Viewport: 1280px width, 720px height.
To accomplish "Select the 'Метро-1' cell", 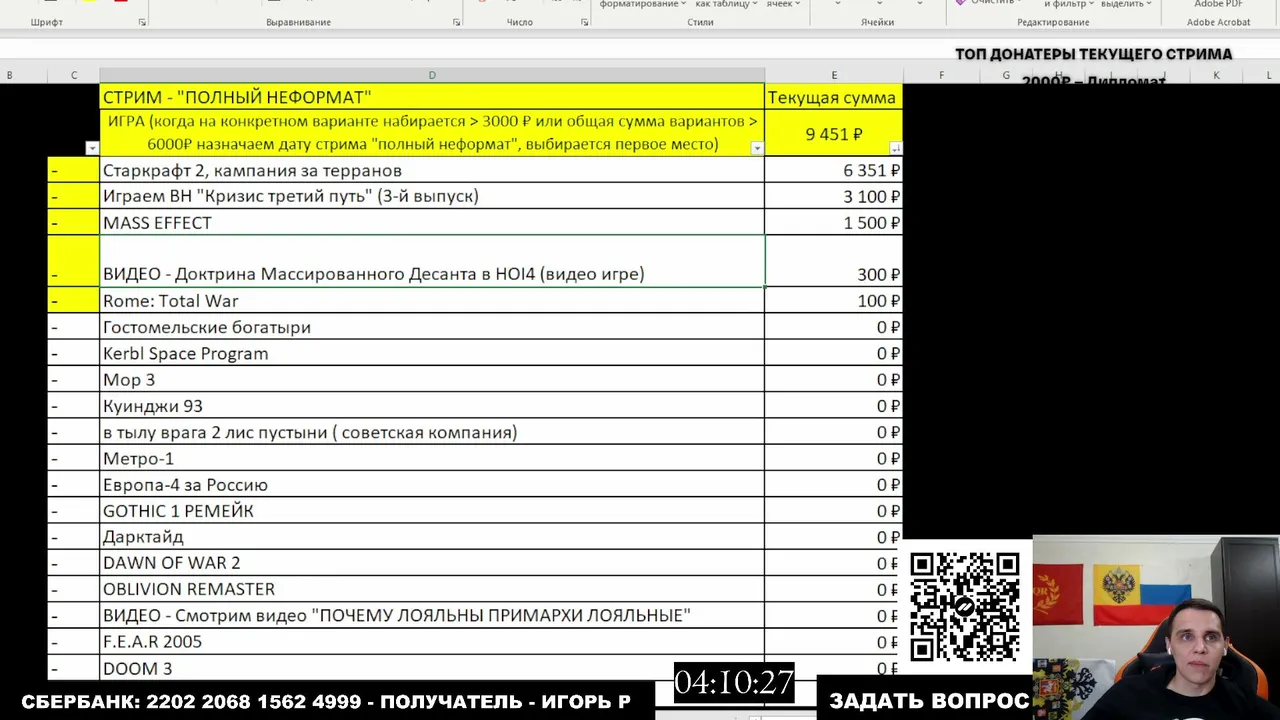I will coord(432,458).
